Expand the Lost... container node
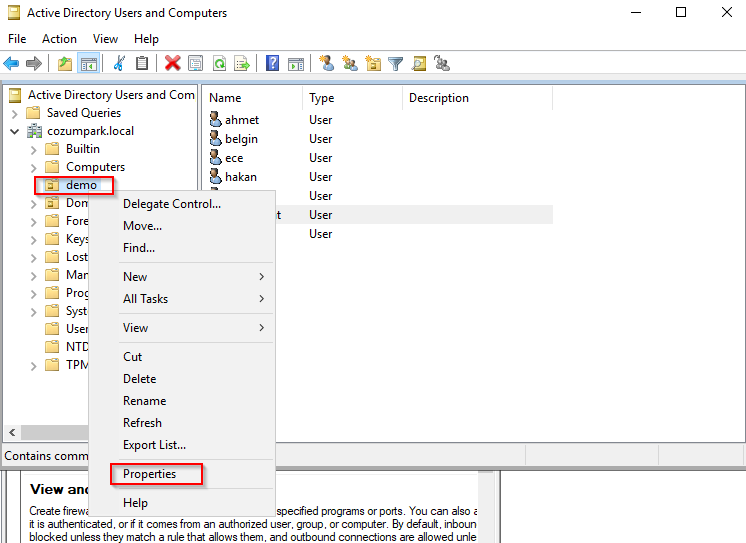The width and height of the screenshot is (746, 543). click(33, 258)
